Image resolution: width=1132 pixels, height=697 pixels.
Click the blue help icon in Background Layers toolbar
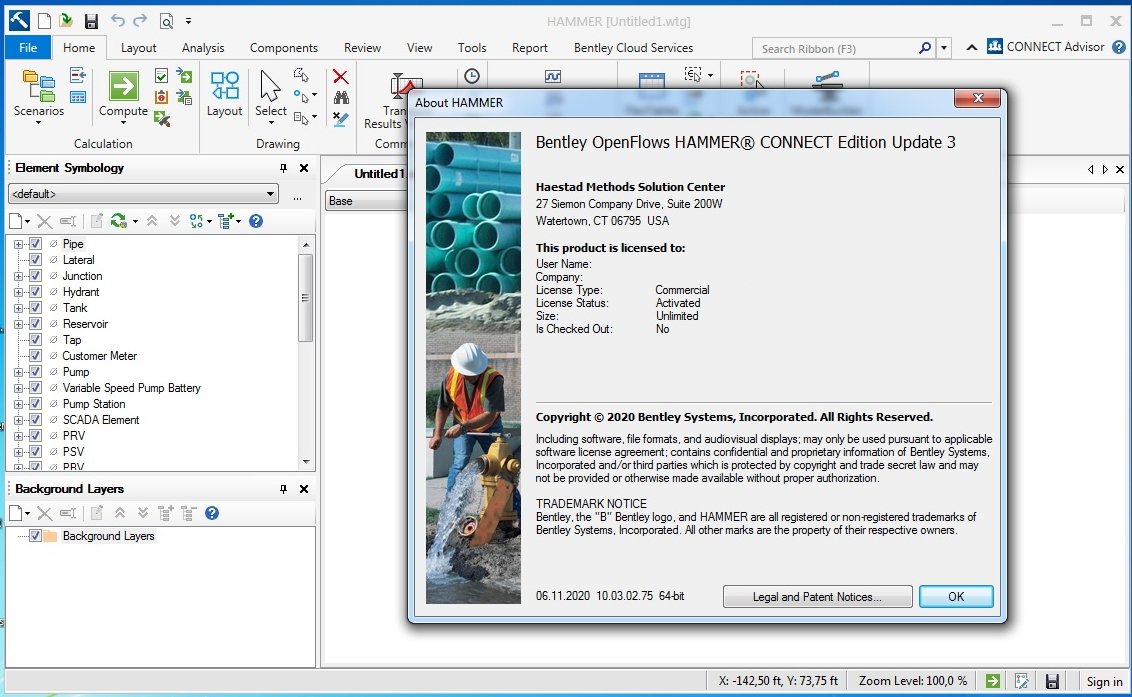click(212, 513)
